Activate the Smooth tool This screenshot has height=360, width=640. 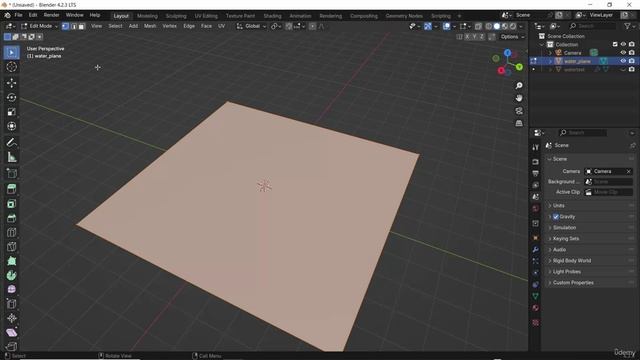(11, 289)
